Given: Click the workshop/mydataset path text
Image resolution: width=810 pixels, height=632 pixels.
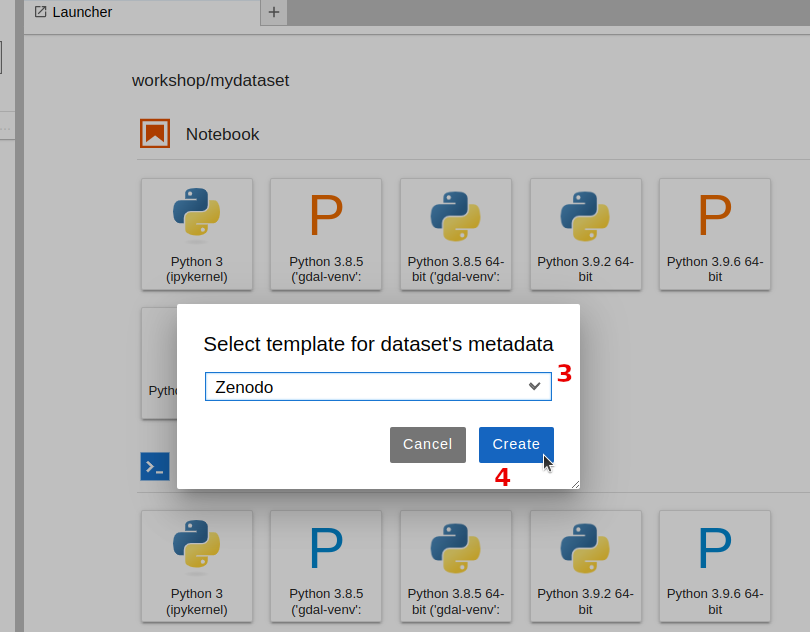Looking at the screenshot, I should [x=210, y=81].
